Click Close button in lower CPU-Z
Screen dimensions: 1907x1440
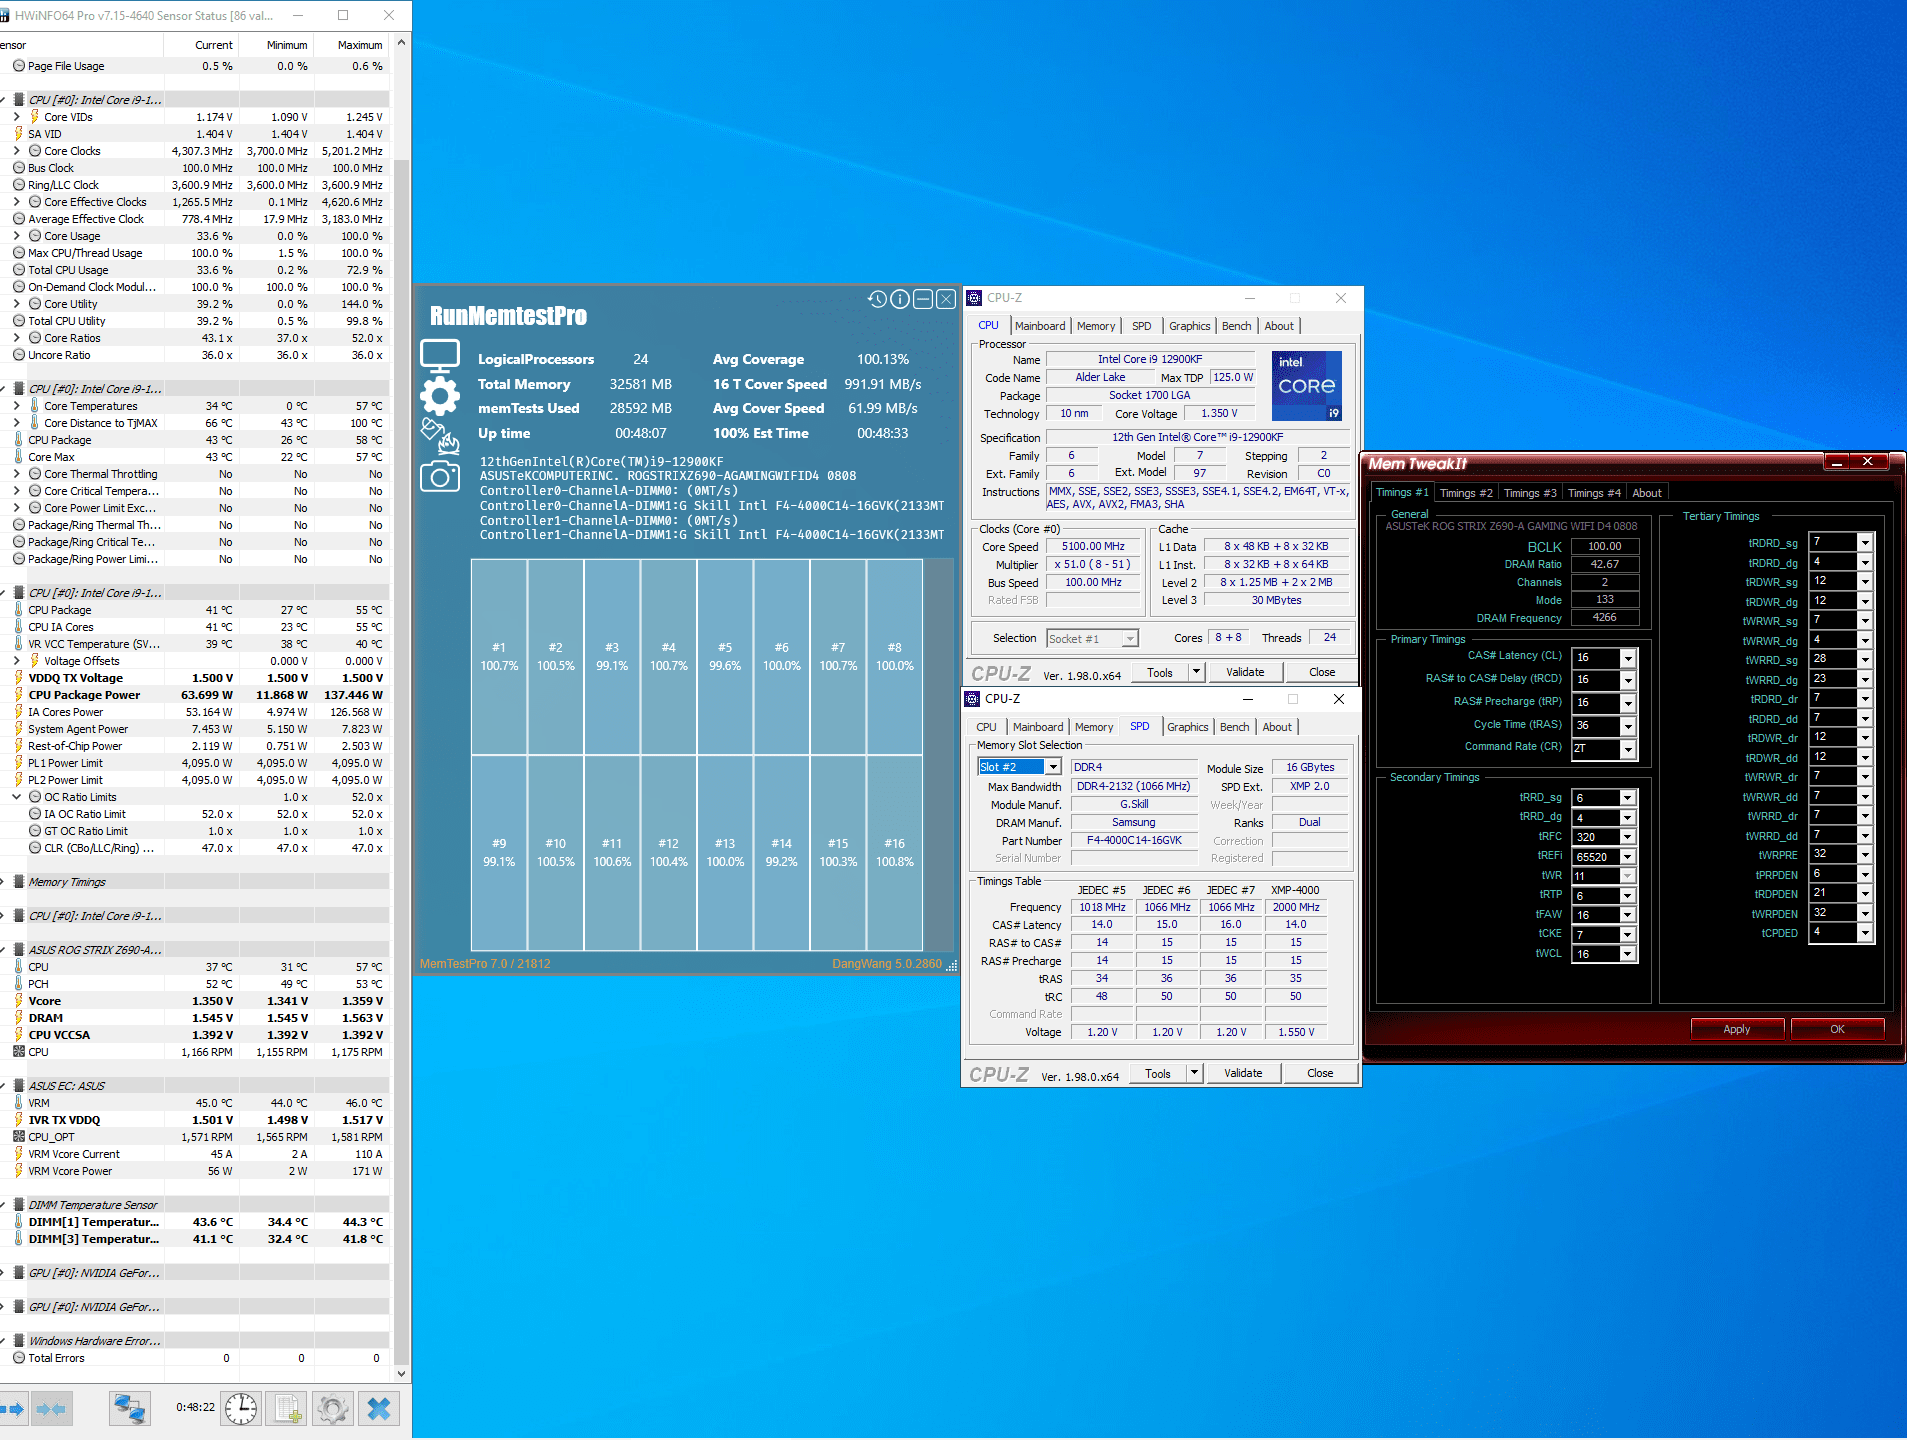click(x=1320, y=1073)
